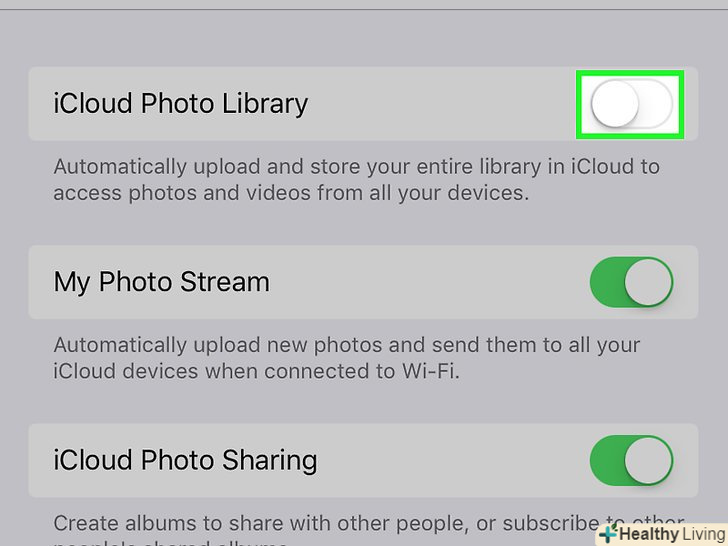Click the green track of My Photo Stream switch
728x546 pixels.
[607, 282]
